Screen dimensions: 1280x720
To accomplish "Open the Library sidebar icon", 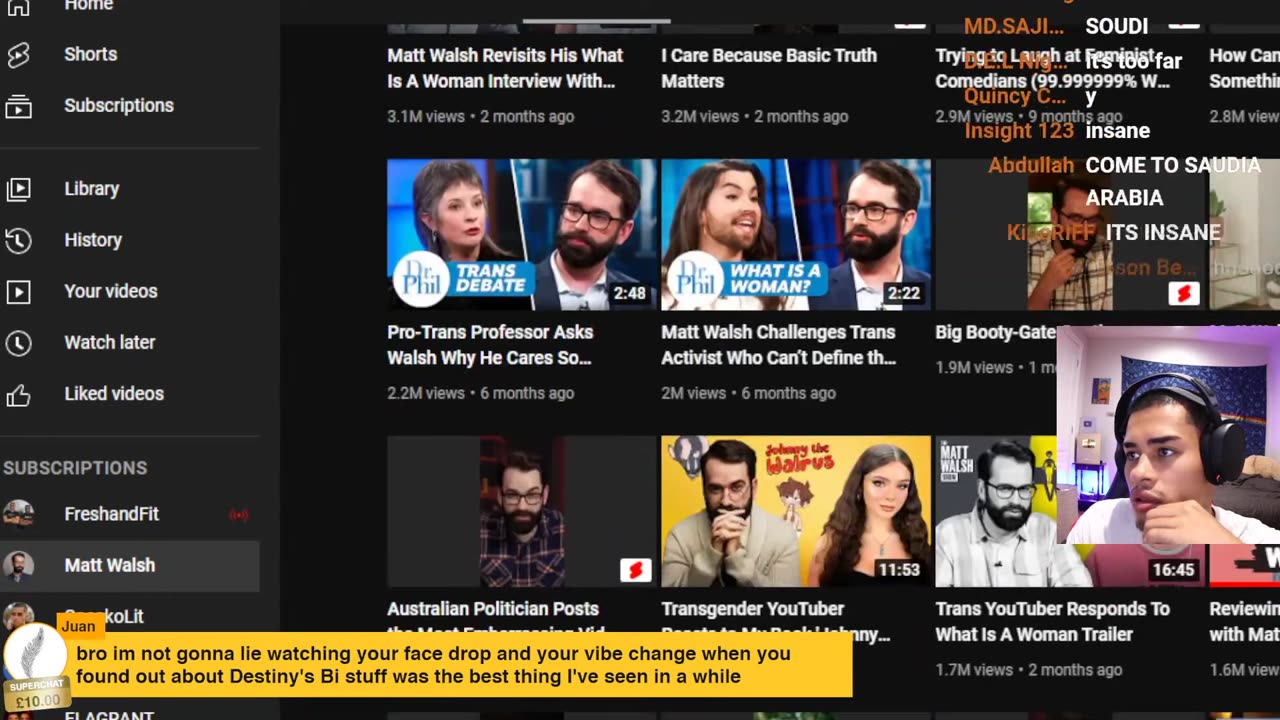I will click(x=18, y=189).
